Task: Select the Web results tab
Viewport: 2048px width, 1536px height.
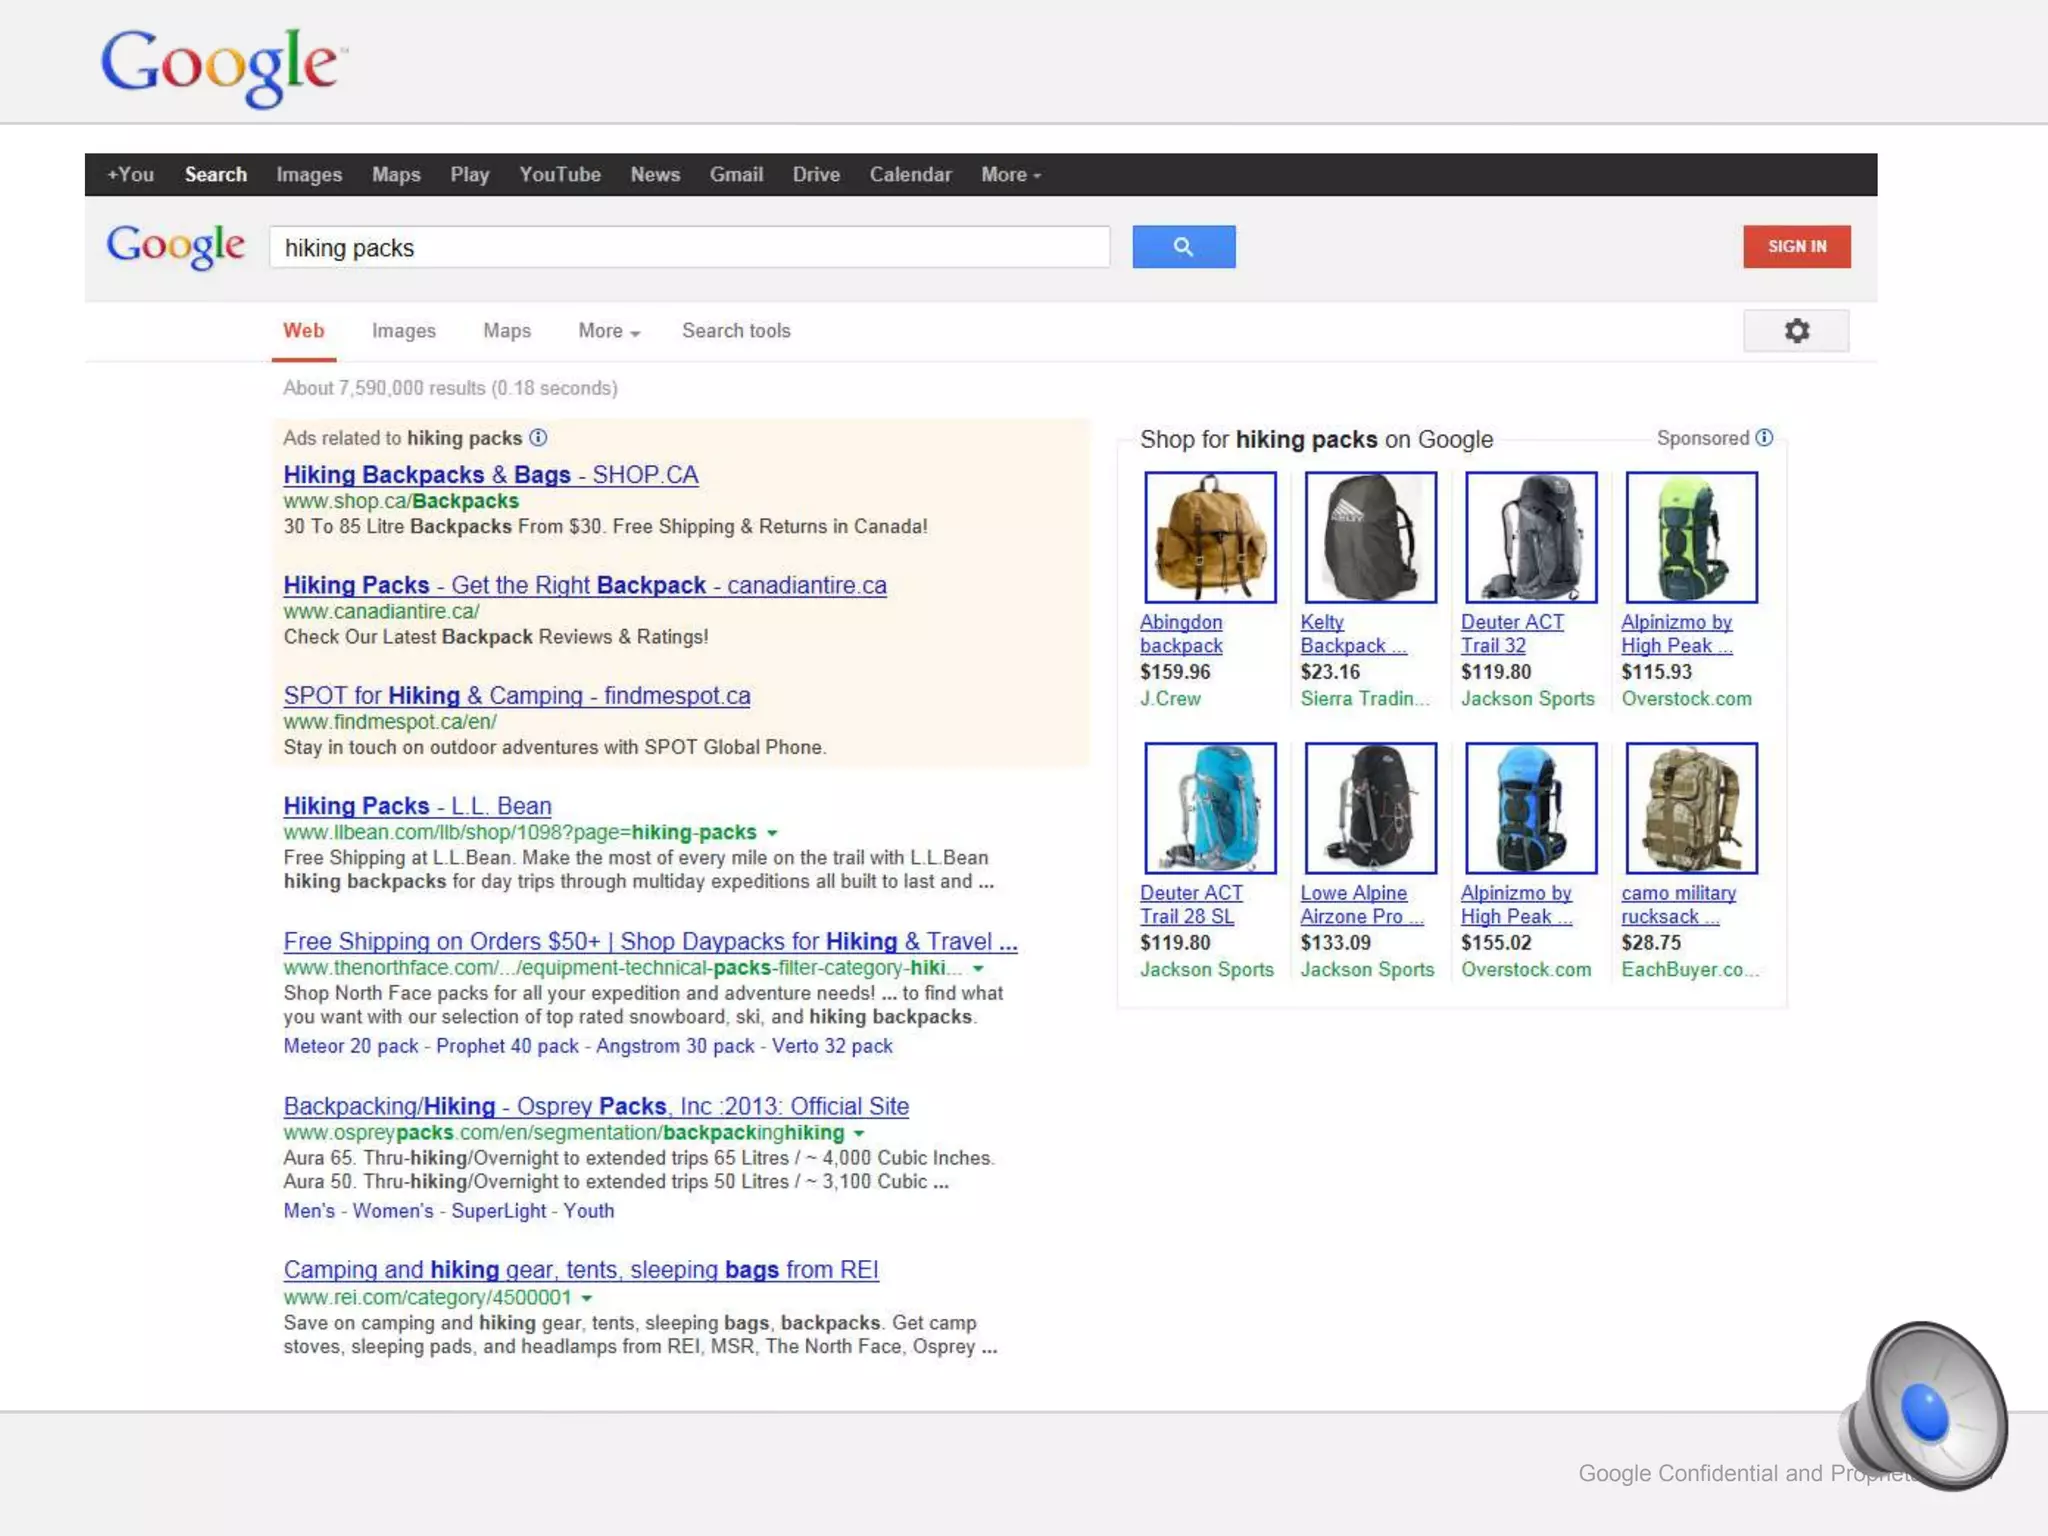Action: pyautogui.click(x=303, y=331)
